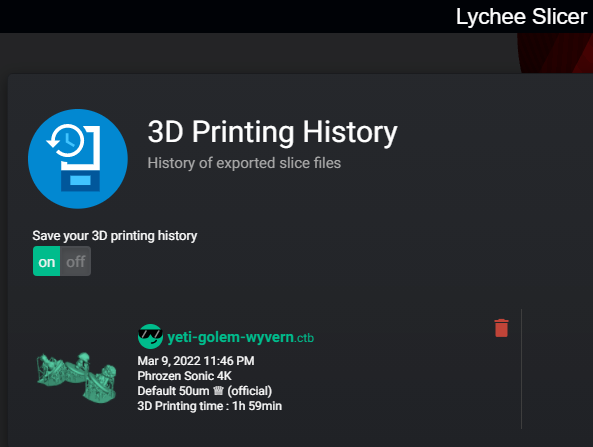This screenshot has height=447, width=593.
Task: Click 'Save your 3D printing history' label
Action: pyautogui.click(x=115, y=236)
